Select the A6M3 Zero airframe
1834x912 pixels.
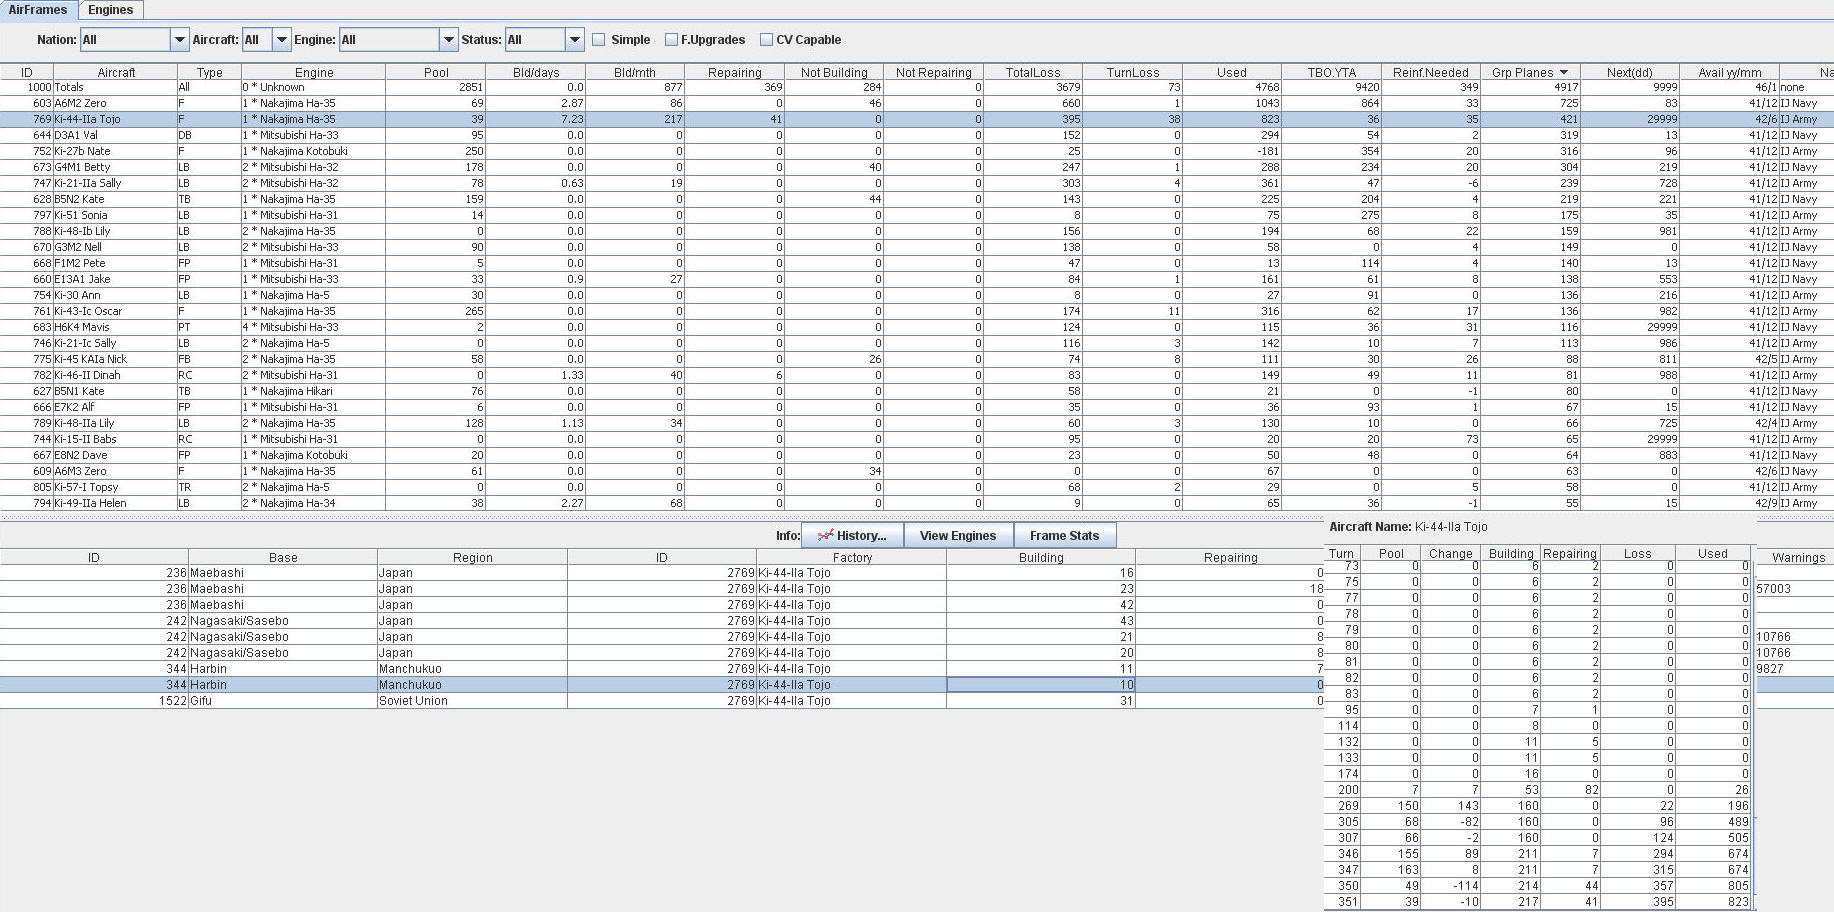coord(917,471)
